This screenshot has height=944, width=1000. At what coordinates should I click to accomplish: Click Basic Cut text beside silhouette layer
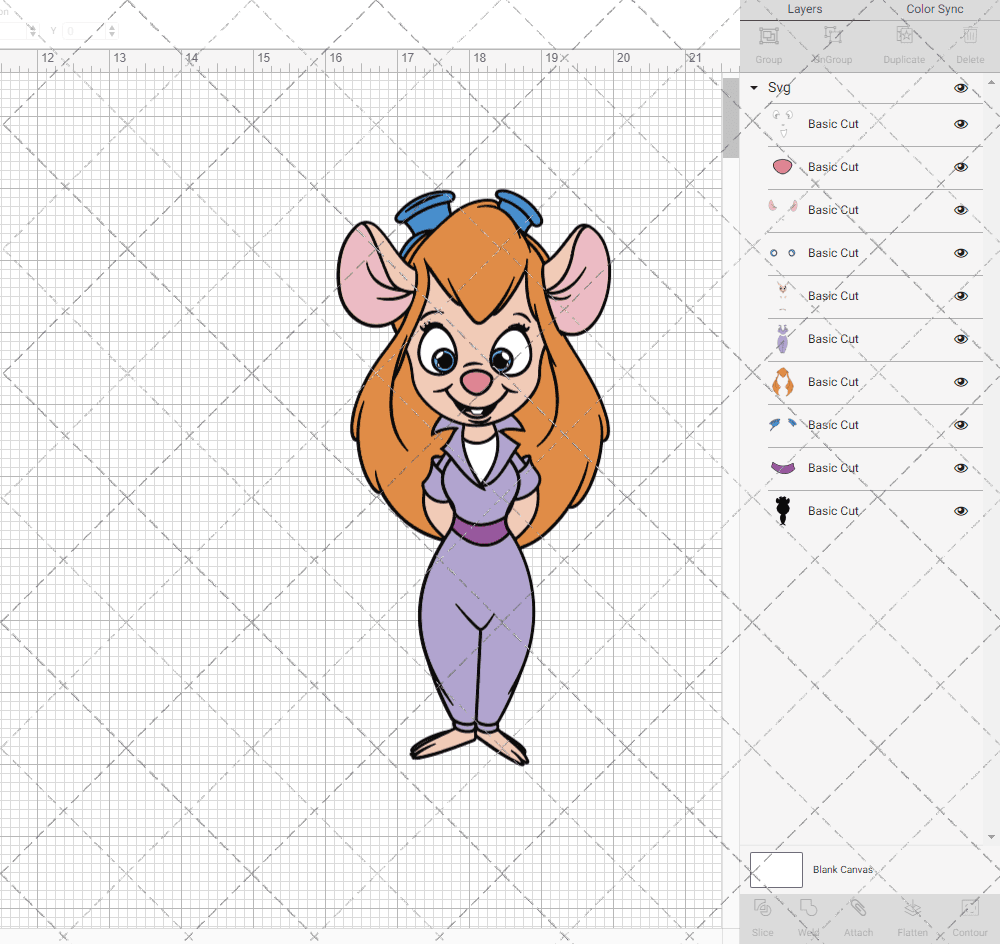point(833,511)
